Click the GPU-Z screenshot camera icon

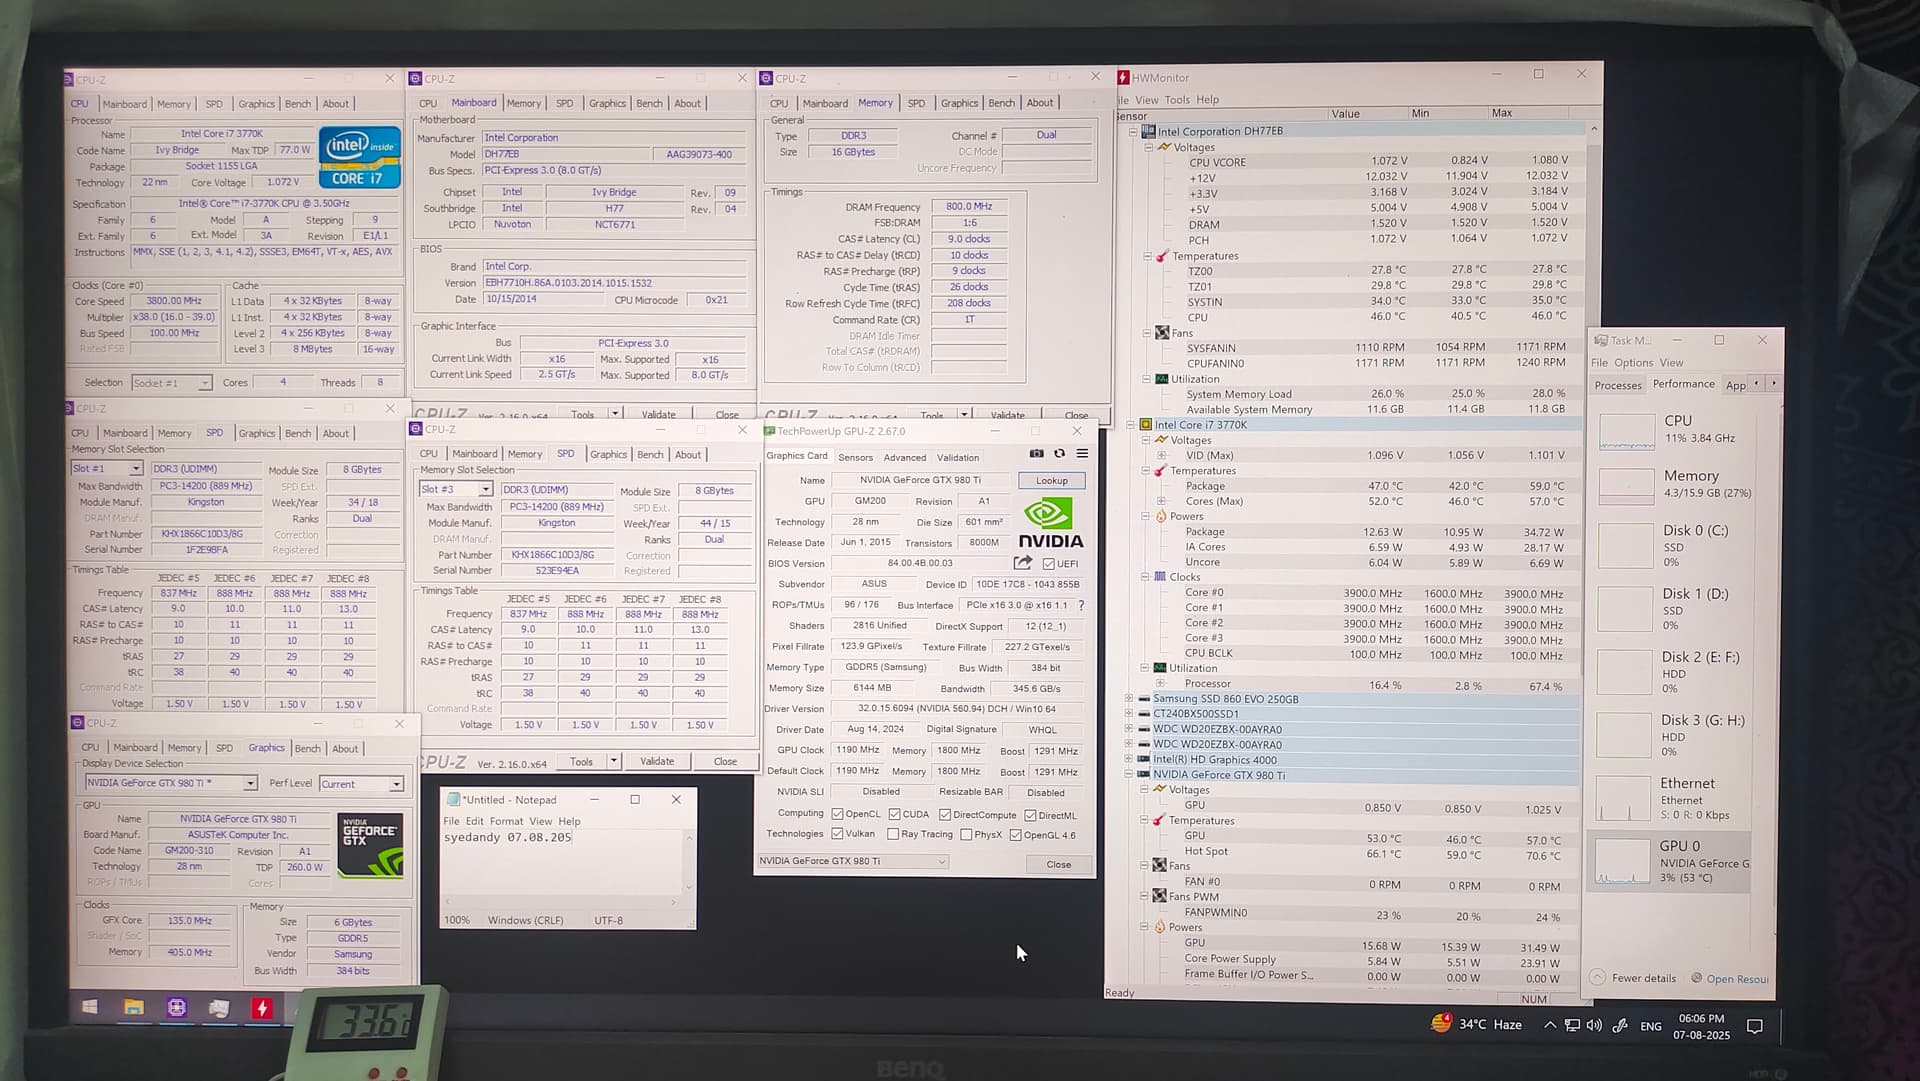point(1036,454)
